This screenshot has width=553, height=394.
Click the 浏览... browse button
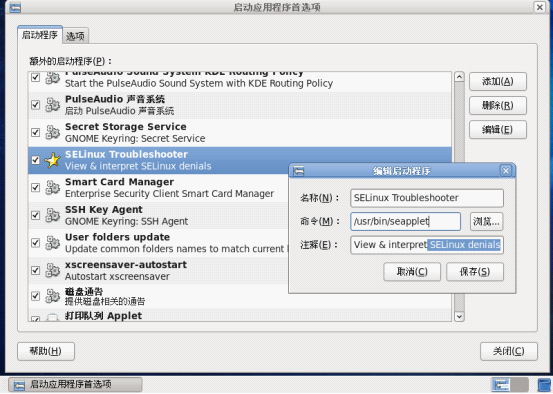click(x=486, y=222)
